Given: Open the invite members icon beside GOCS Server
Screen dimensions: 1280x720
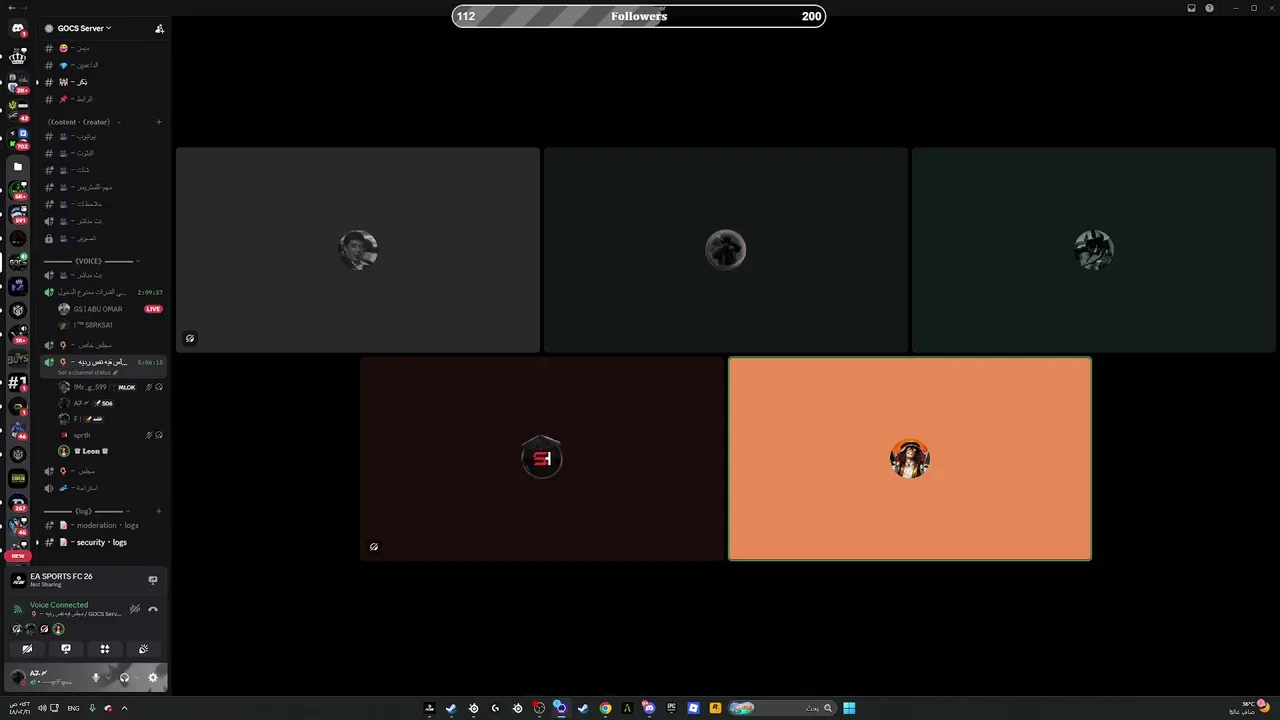Looking at the screenshot, I should (159, 29).
